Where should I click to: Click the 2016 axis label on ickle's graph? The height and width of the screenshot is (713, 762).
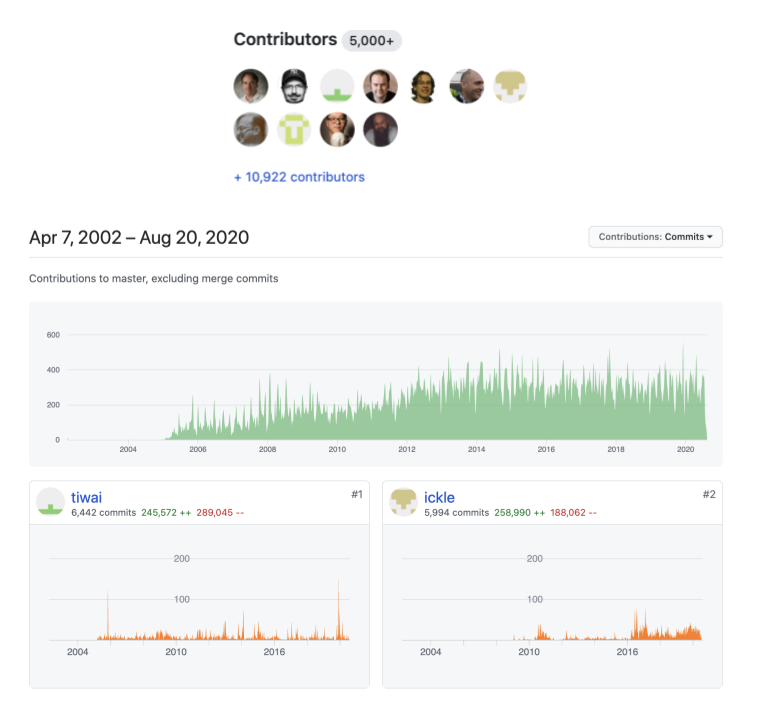coord(627,652)
